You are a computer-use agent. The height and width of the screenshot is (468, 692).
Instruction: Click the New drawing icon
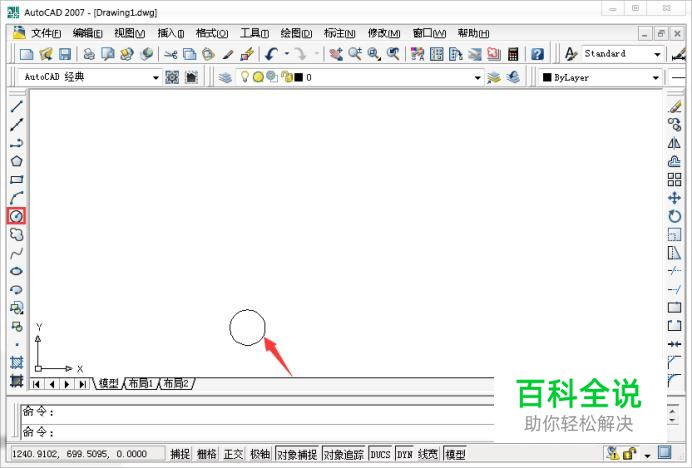(x=26, y=54)
